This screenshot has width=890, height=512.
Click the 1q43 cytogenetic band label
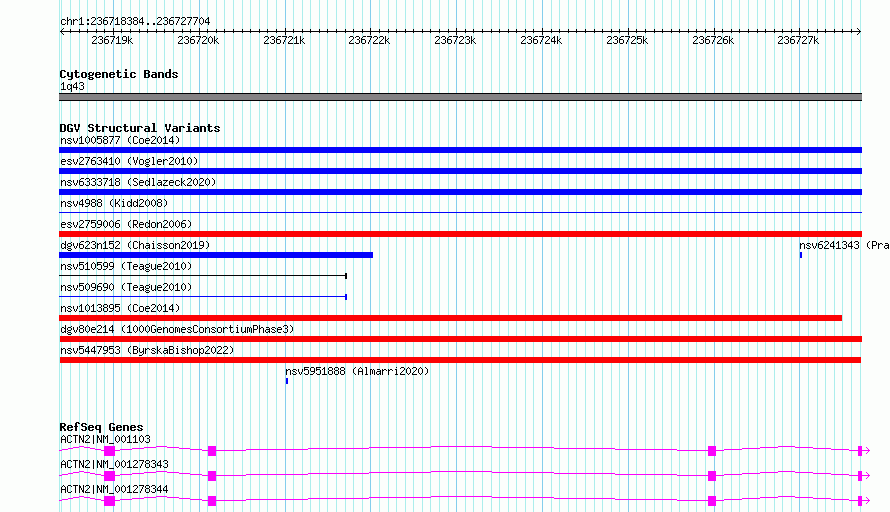coord(72,86)
